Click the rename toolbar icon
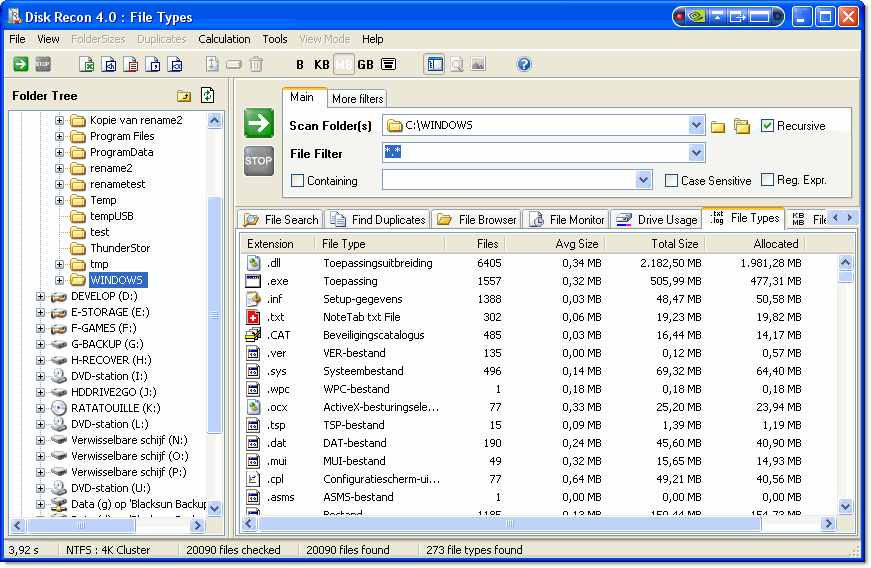This screenshot has width=871, height=568. point(234,64)
